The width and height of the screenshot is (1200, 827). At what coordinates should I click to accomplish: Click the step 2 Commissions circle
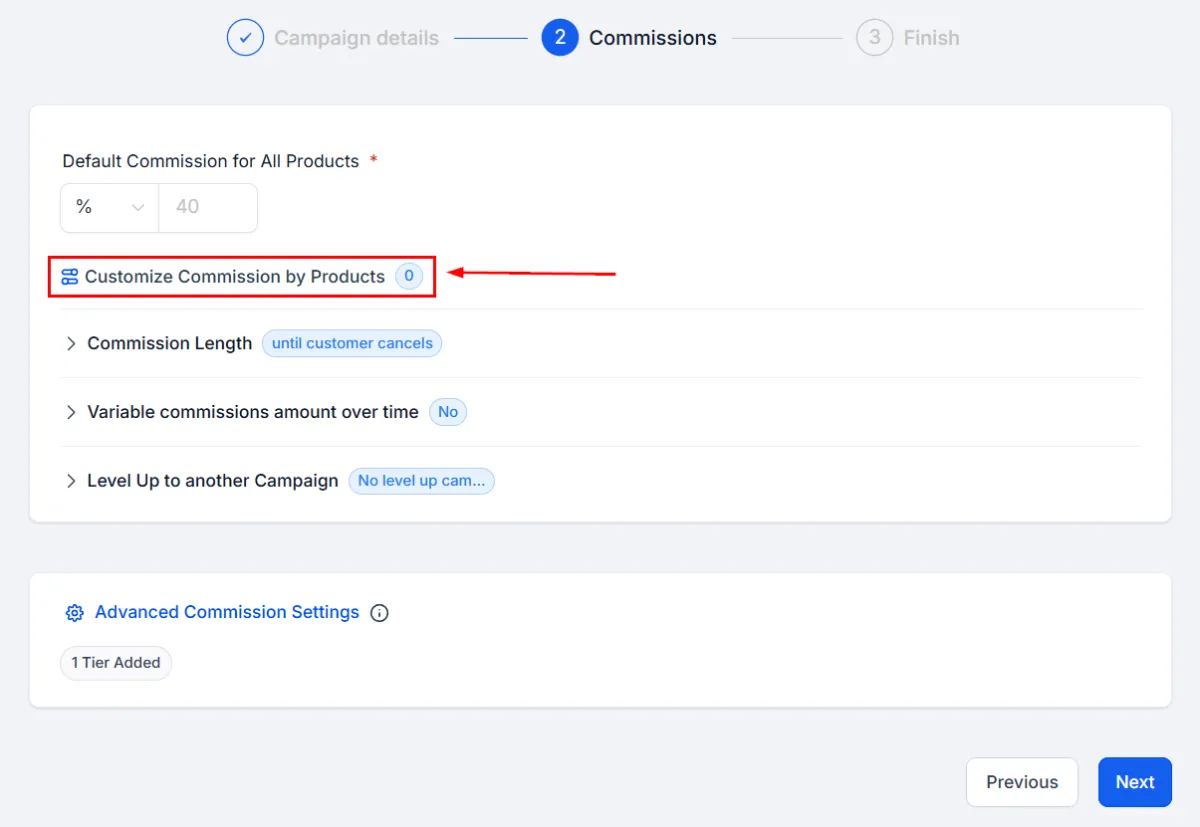pos(560,38)
